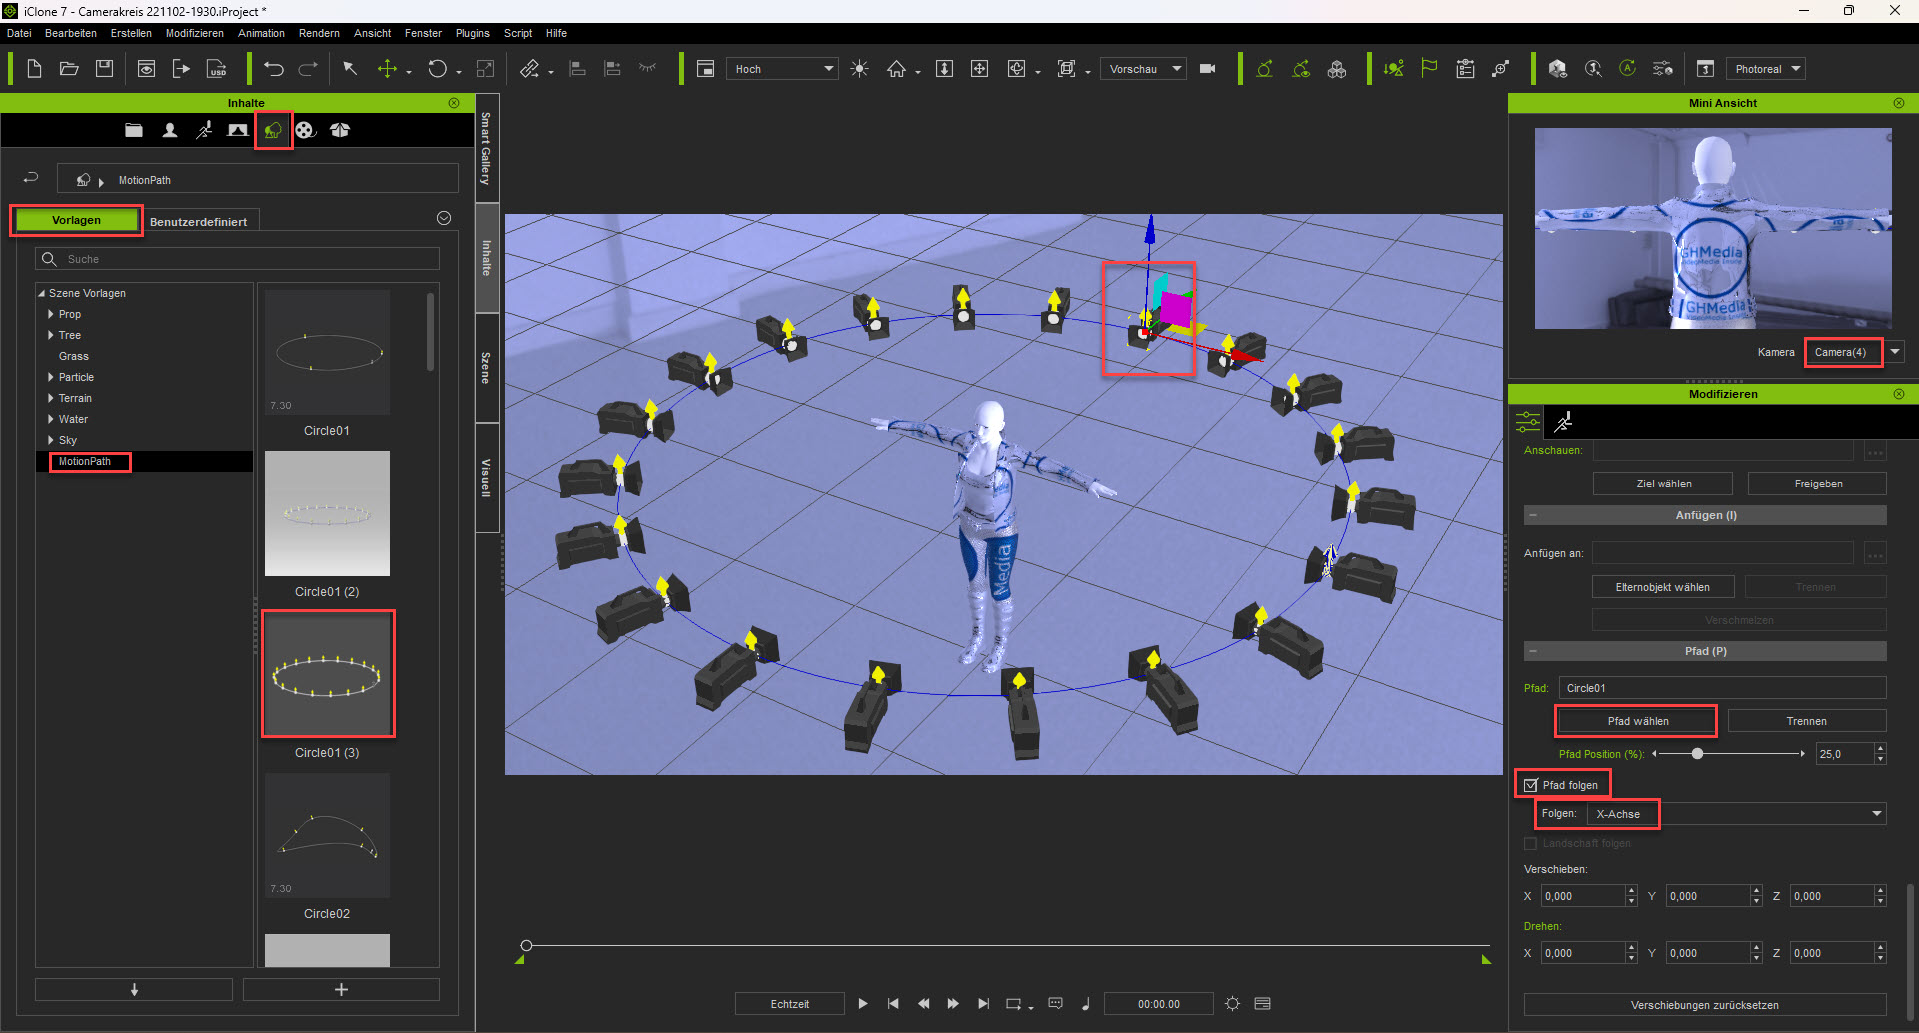Open the Plugins menu
The width and height of the screenshot is (1919, 1033).
[x=473, y=33]
